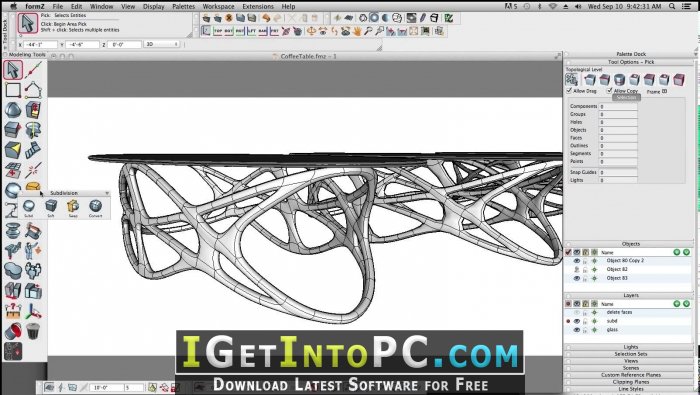Open the Subdivision palette dropdown arrow
The width and height of the screenshot is (700, 395).
click(x=107, y=193)
